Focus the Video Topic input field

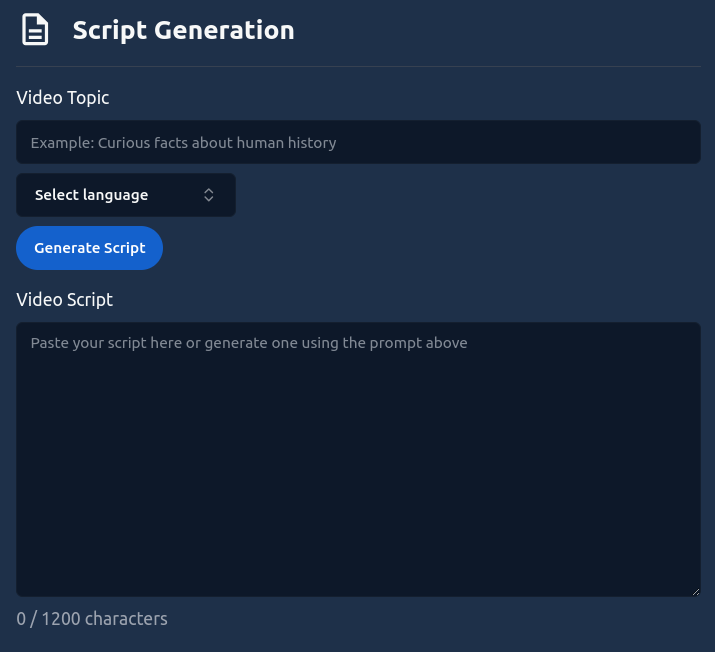358,142
